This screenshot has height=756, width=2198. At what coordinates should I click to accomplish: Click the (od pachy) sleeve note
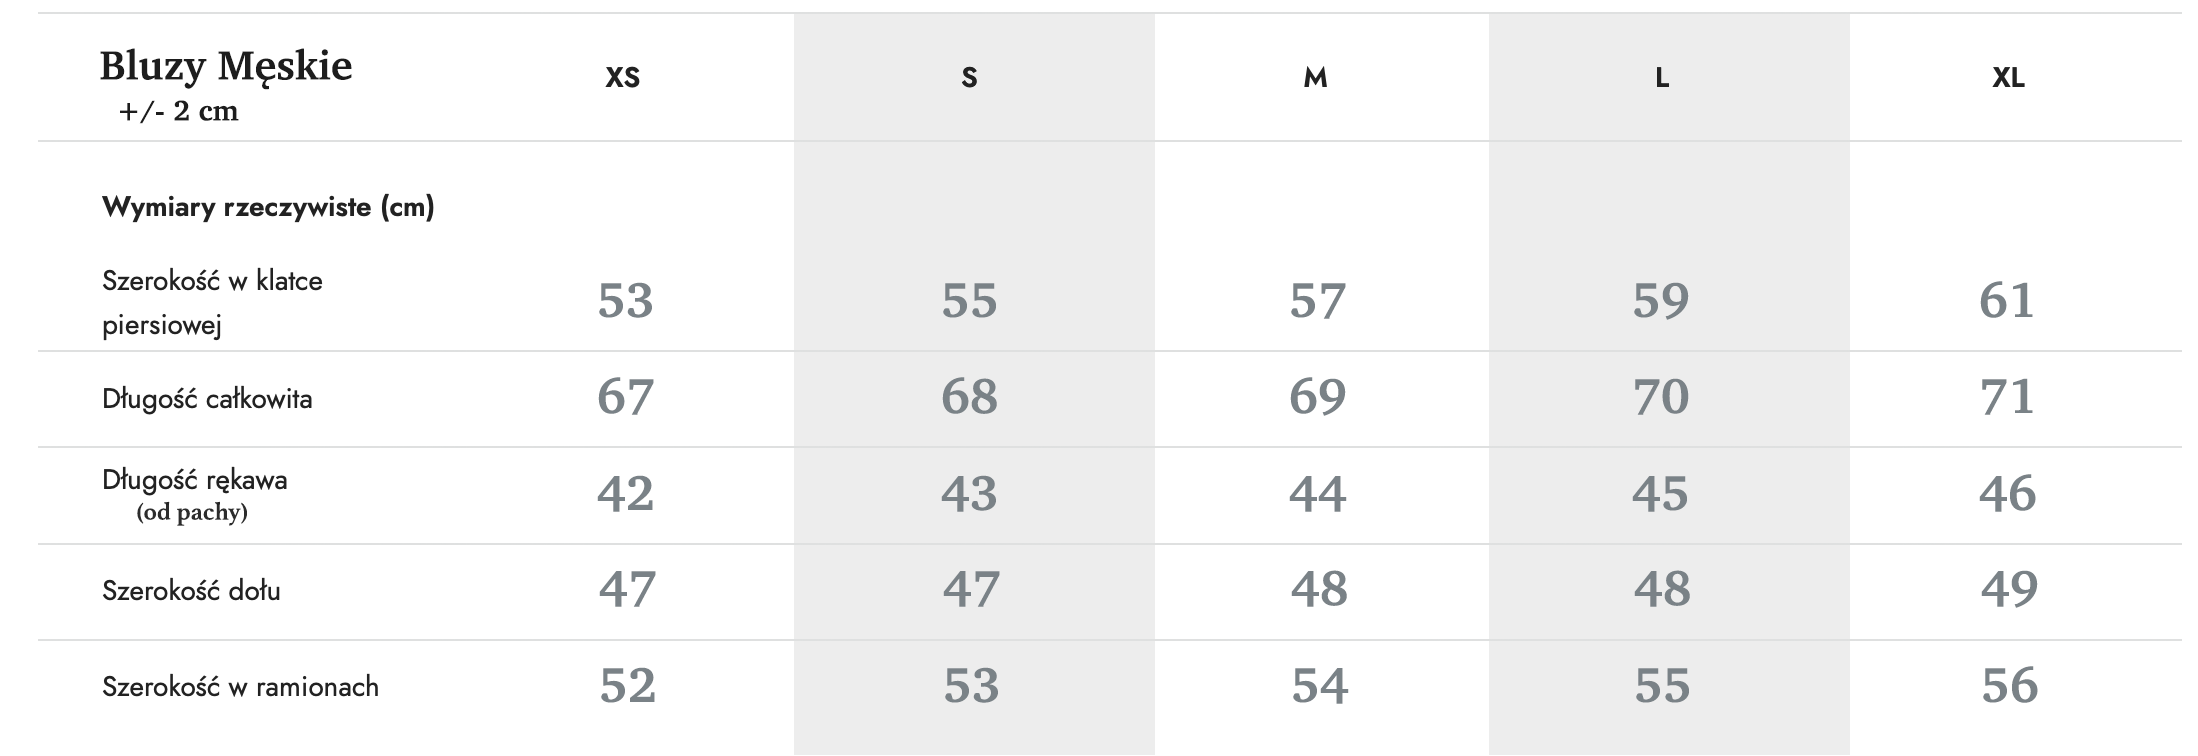coord(192,513)
